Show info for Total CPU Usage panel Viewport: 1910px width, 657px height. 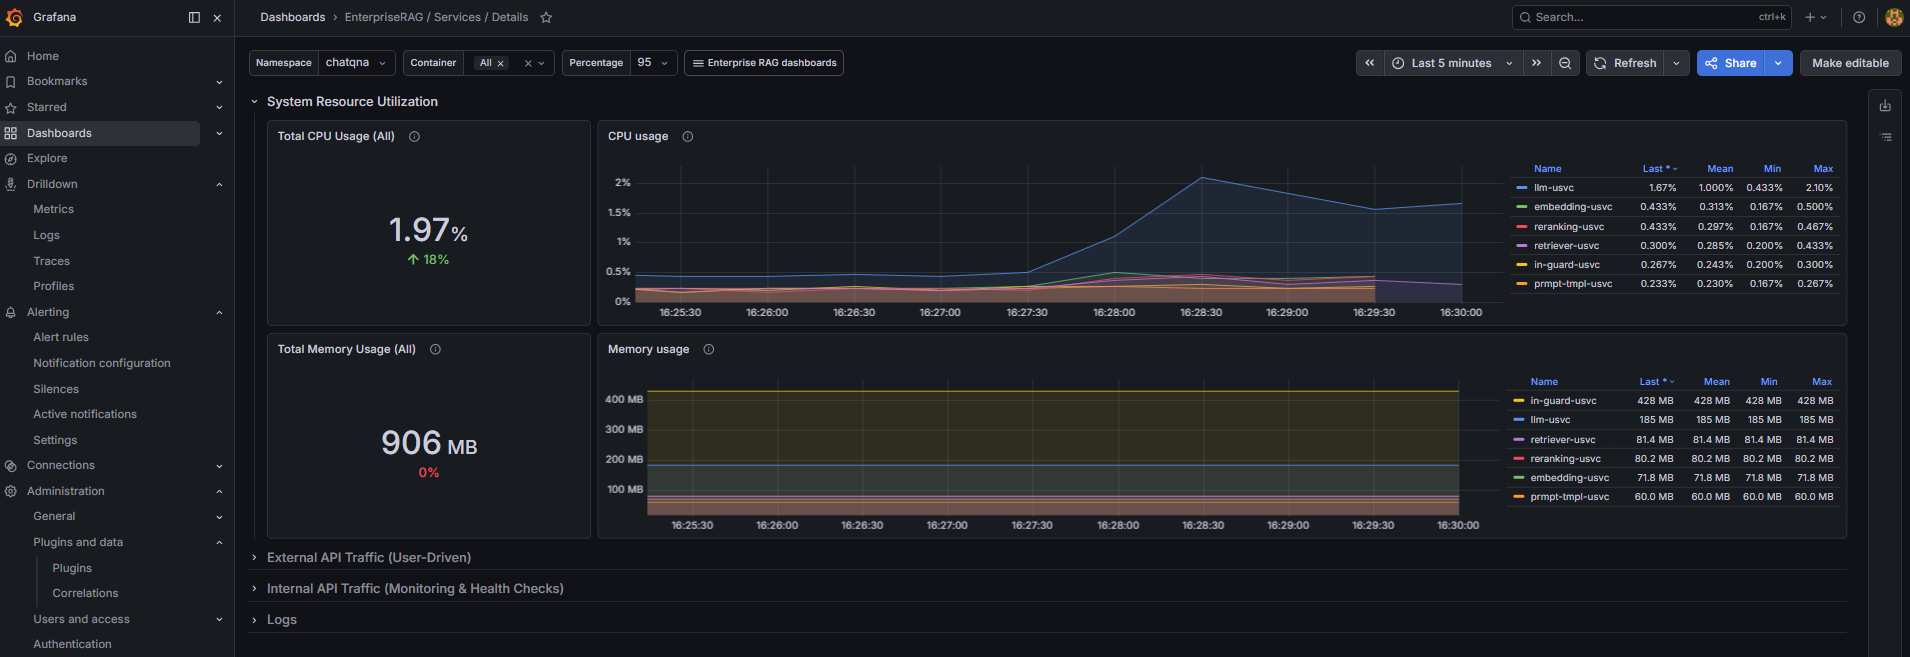[x=414, y=136]
